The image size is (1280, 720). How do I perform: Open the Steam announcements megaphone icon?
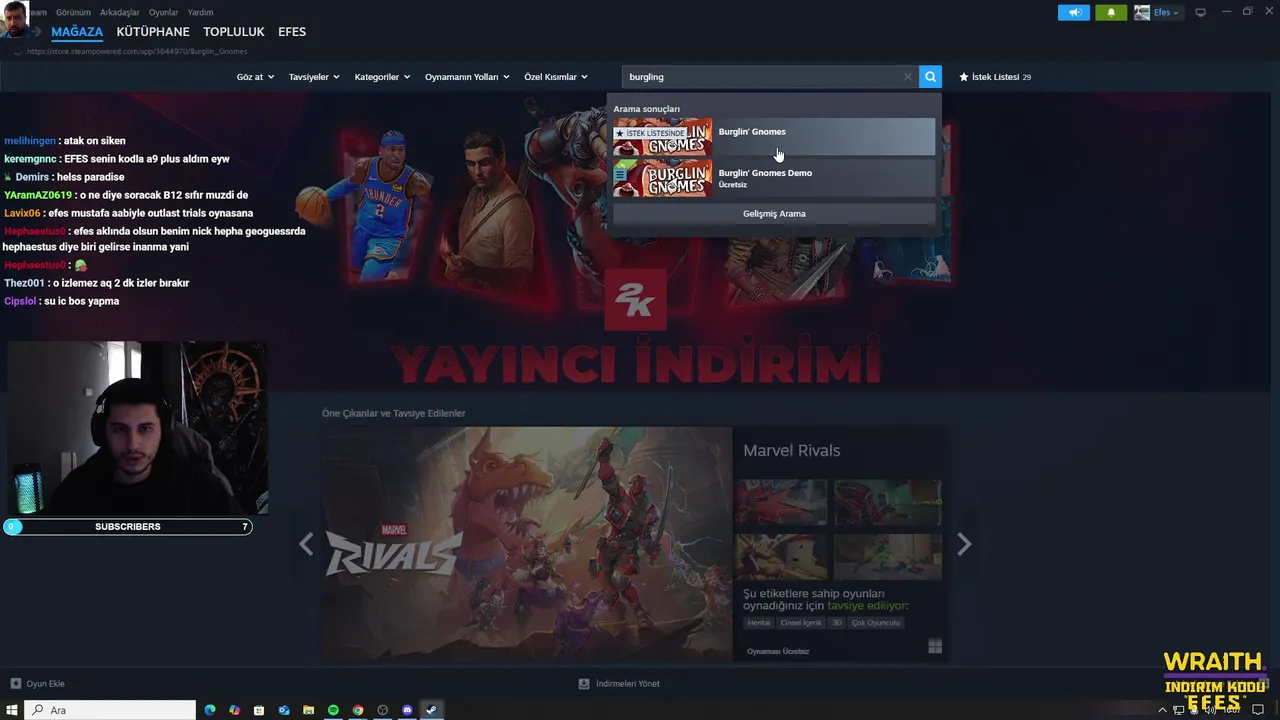1074,13
